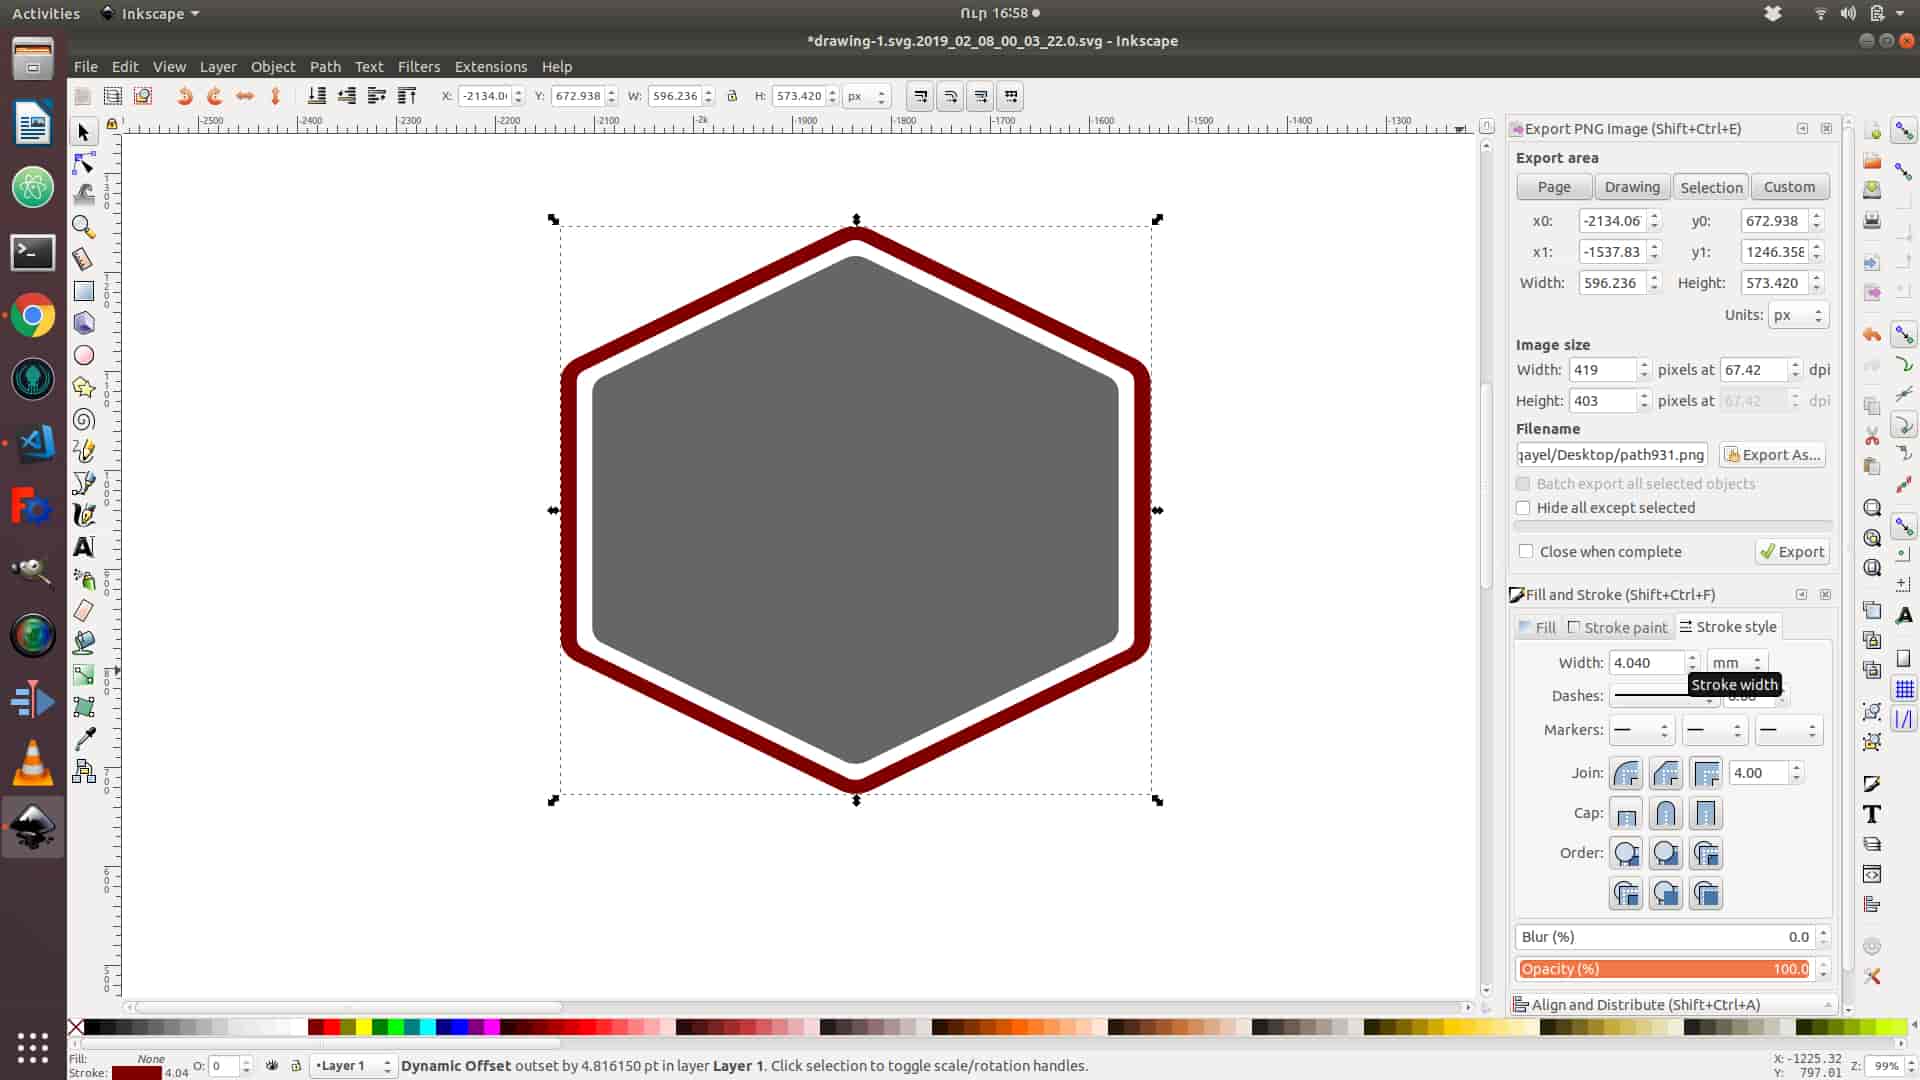Open the export Units px dropdown
The width and height of the screenshot is (1920, 1080).
pyautogui.click(x=1798, y=315)
